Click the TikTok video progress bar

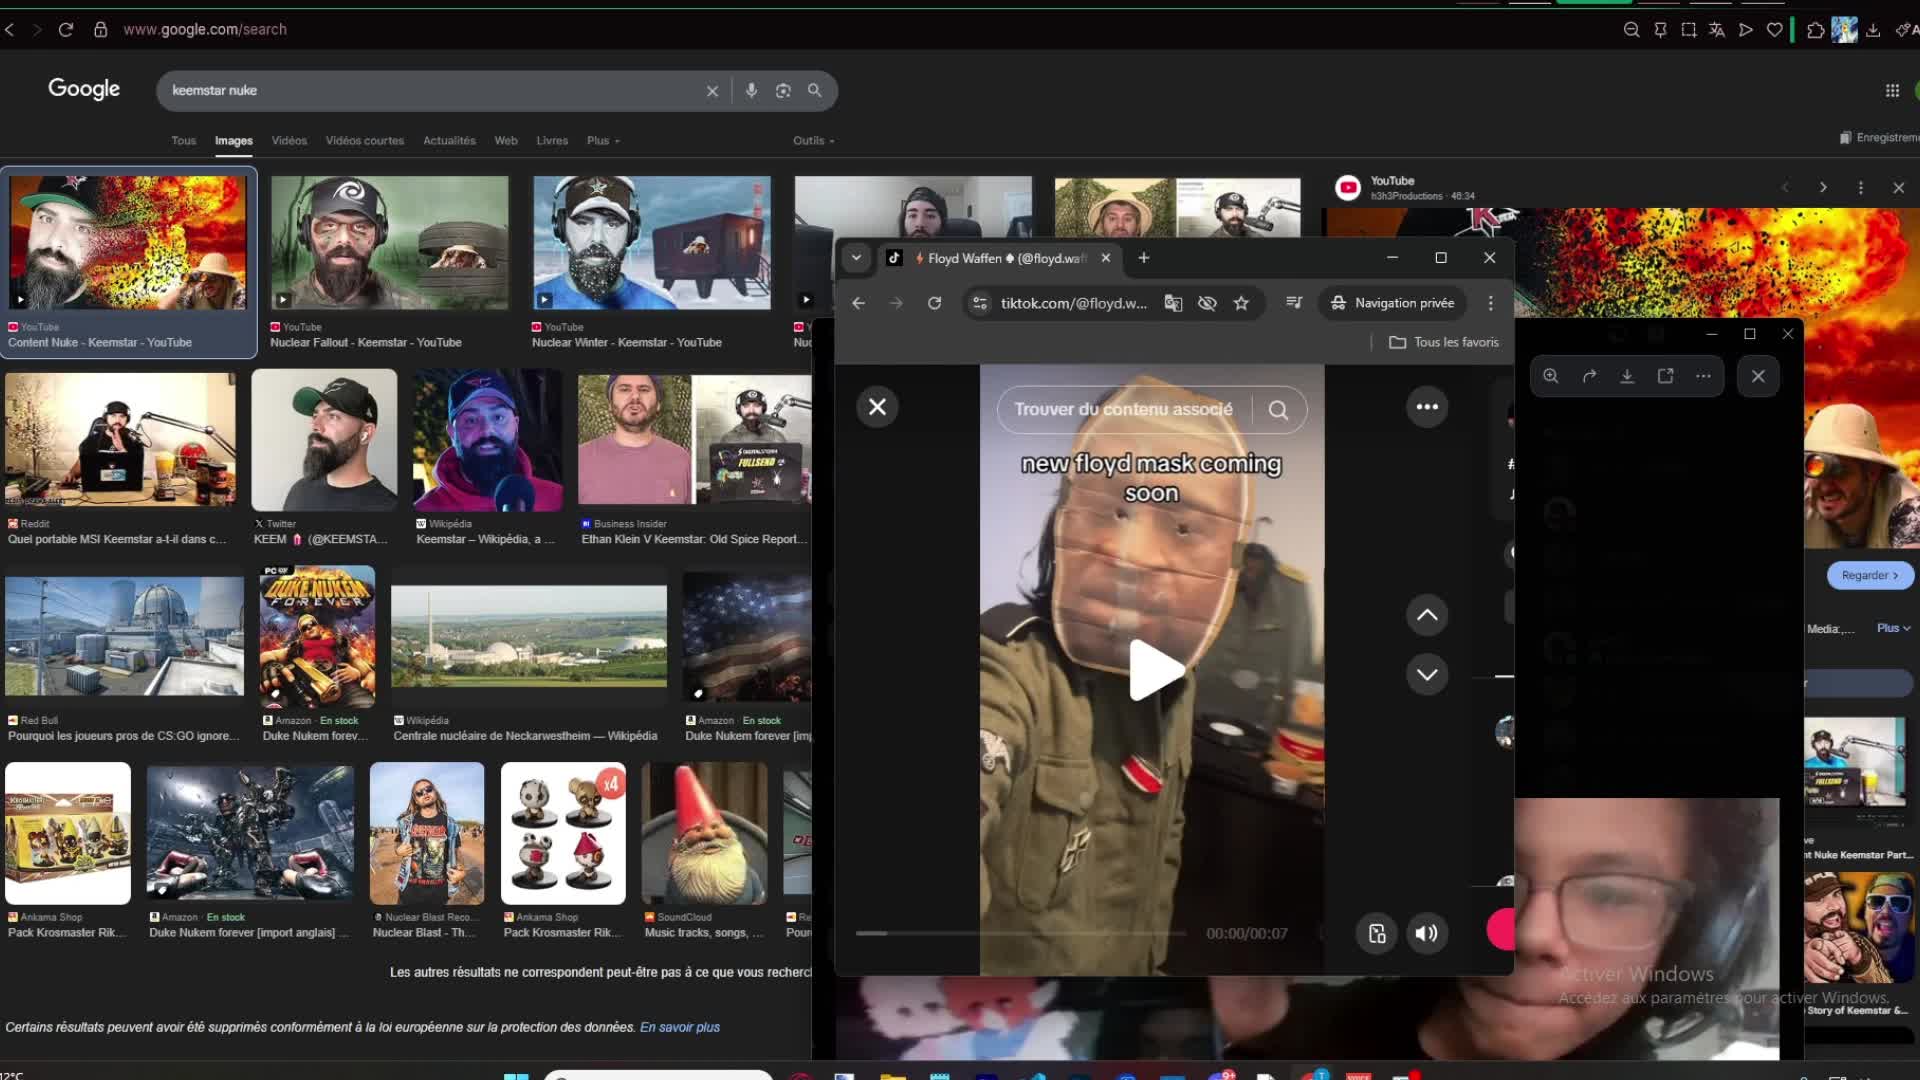1020,933
